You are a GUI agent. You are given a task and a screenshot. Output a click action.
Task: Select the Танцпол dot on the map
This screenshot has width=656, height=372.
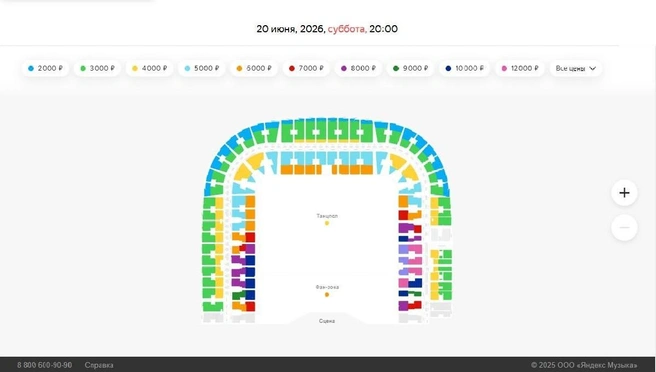click(x=327, y=223)
